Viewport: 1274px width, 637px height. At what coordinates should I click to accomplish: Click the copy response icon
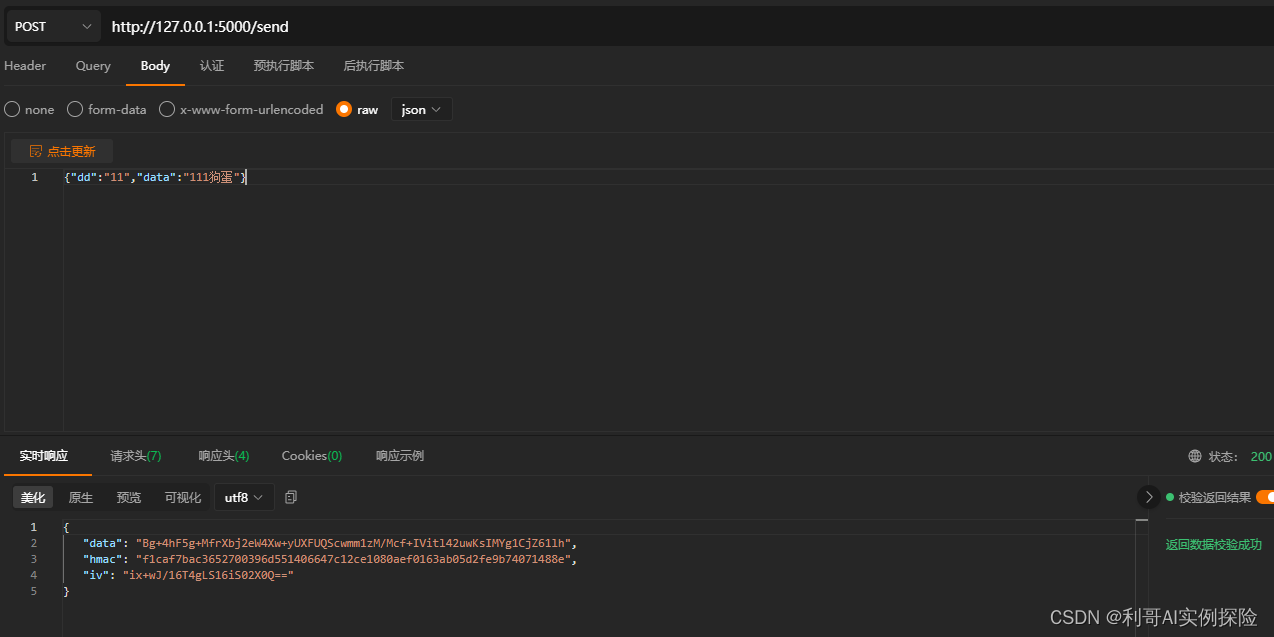click(x=291, y=497)
